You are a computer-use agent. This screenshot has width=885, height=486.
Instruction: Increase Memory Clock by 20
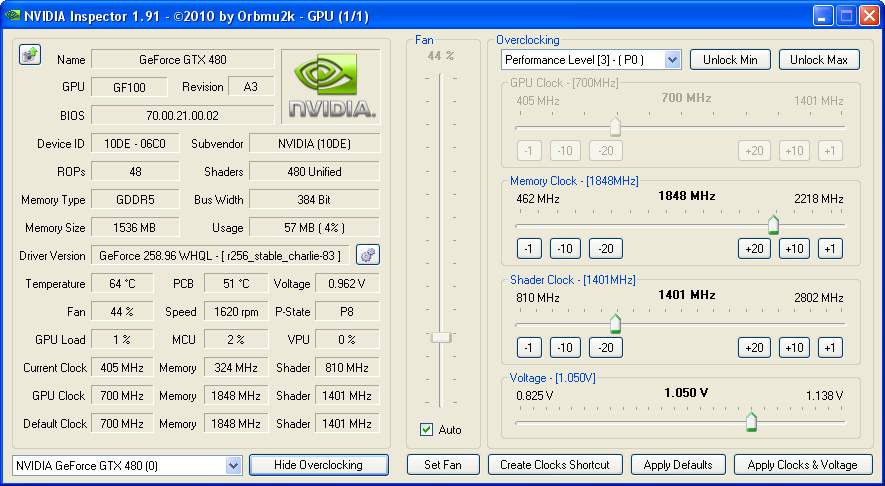pyautogui.click(x=754, y=249)
